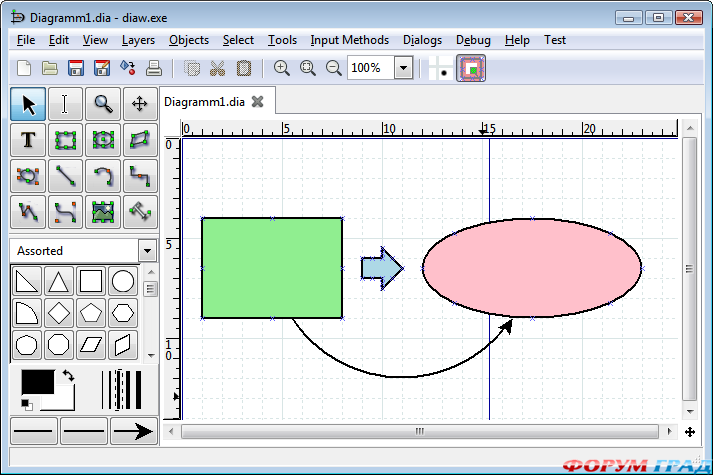Screen dimensions: 713x475
Task: Select the Beziergon tool
Action: point(28,176)
